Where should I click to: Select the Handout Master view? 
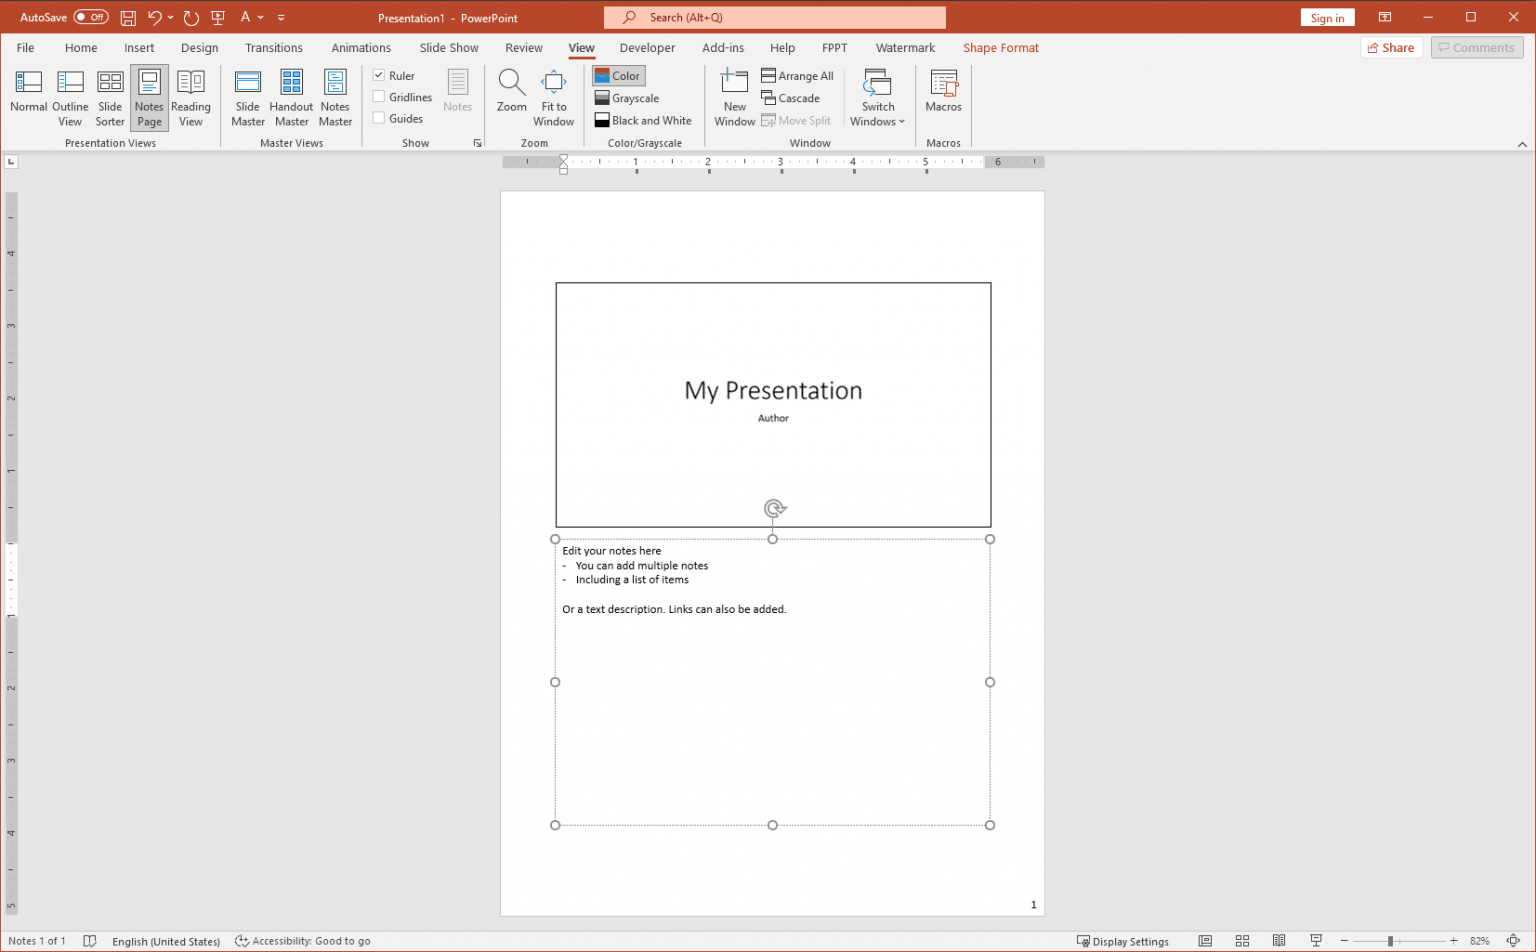click(291, 96)
